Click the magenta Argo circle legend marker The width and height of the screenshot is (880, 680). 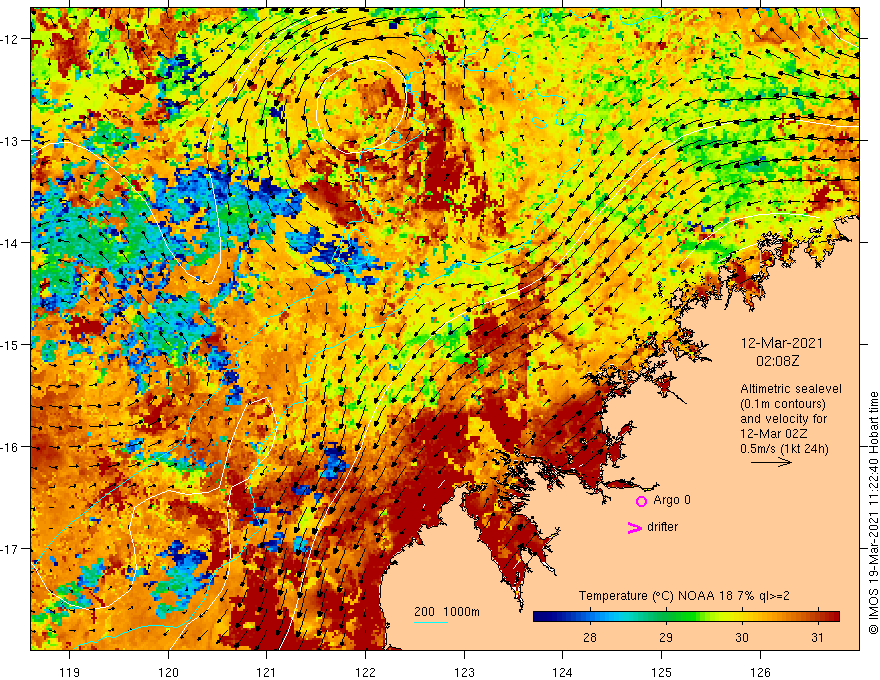coord(641,501)
